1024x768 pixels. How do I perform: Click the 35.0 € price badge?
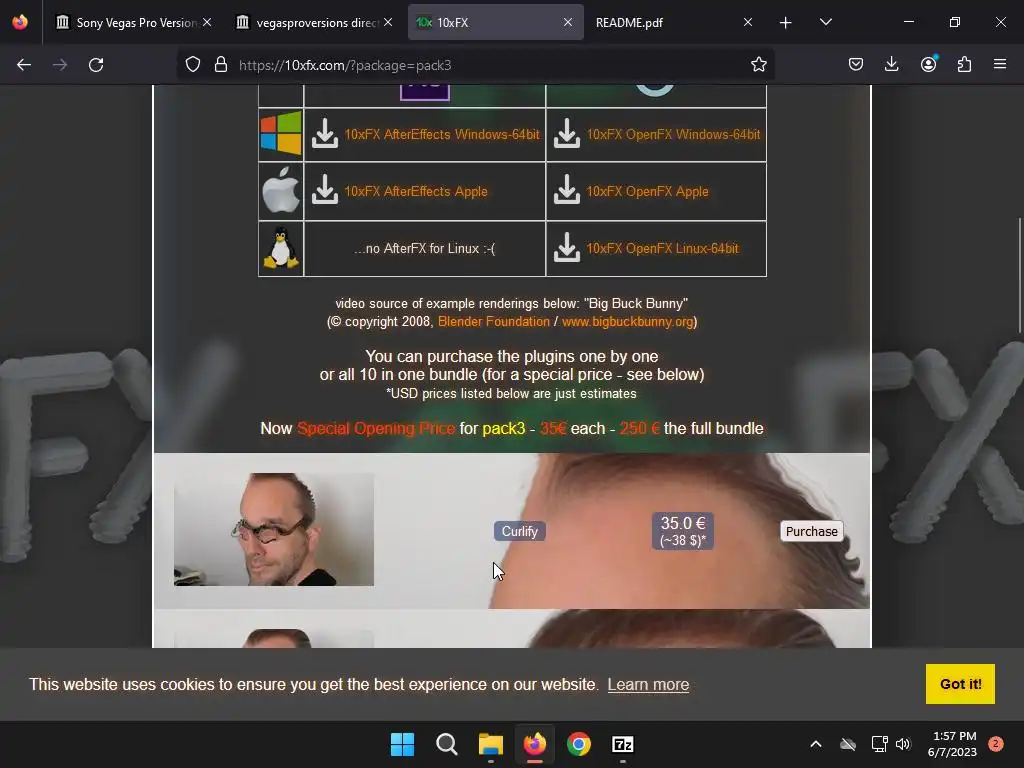coord(682,531)
